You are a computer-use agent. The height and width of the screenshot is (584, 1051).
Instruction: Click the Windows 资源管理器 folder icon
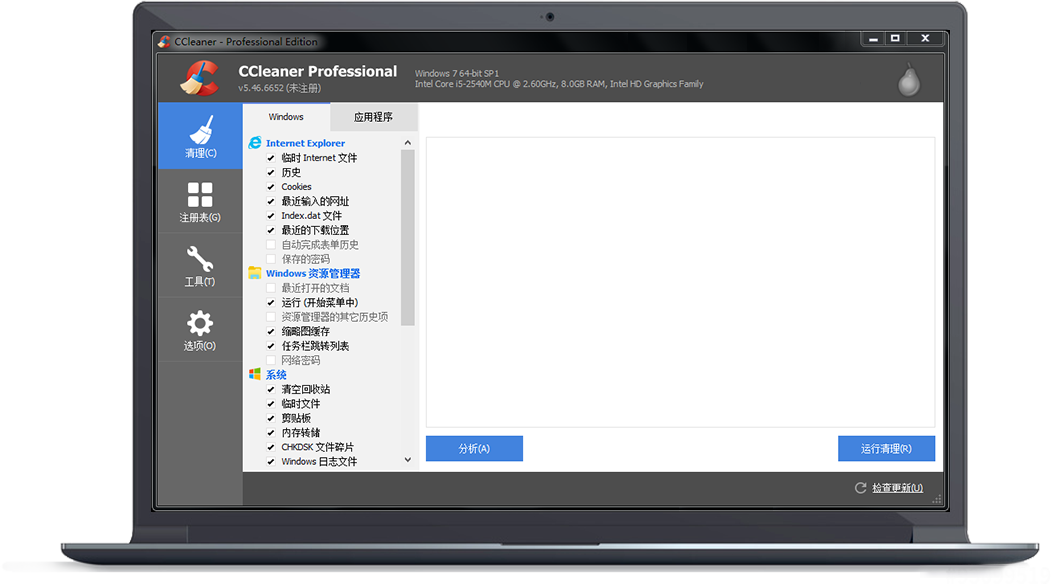coord(254,273)
